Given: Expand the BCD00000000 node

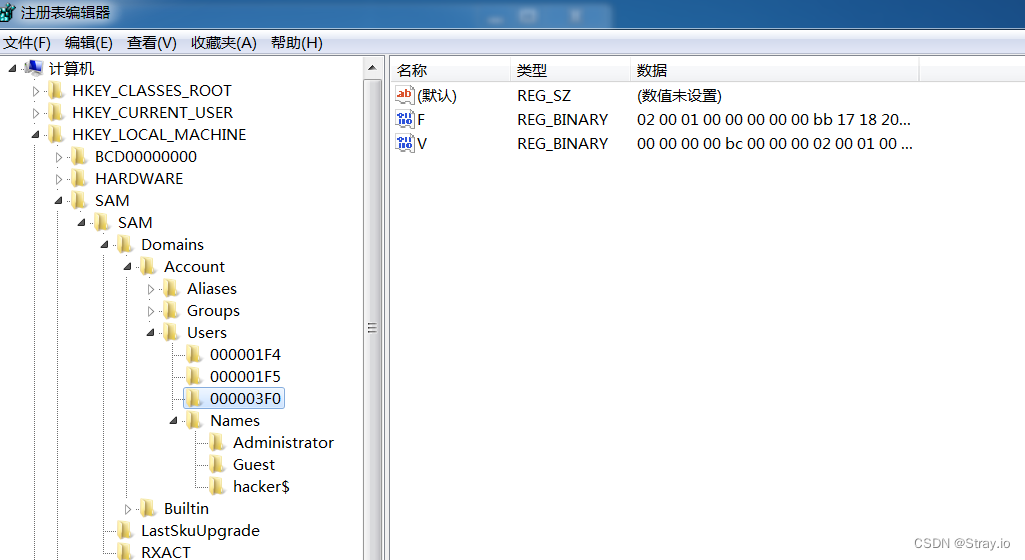Looking at the screenshot, I should (x=59, y=157).
